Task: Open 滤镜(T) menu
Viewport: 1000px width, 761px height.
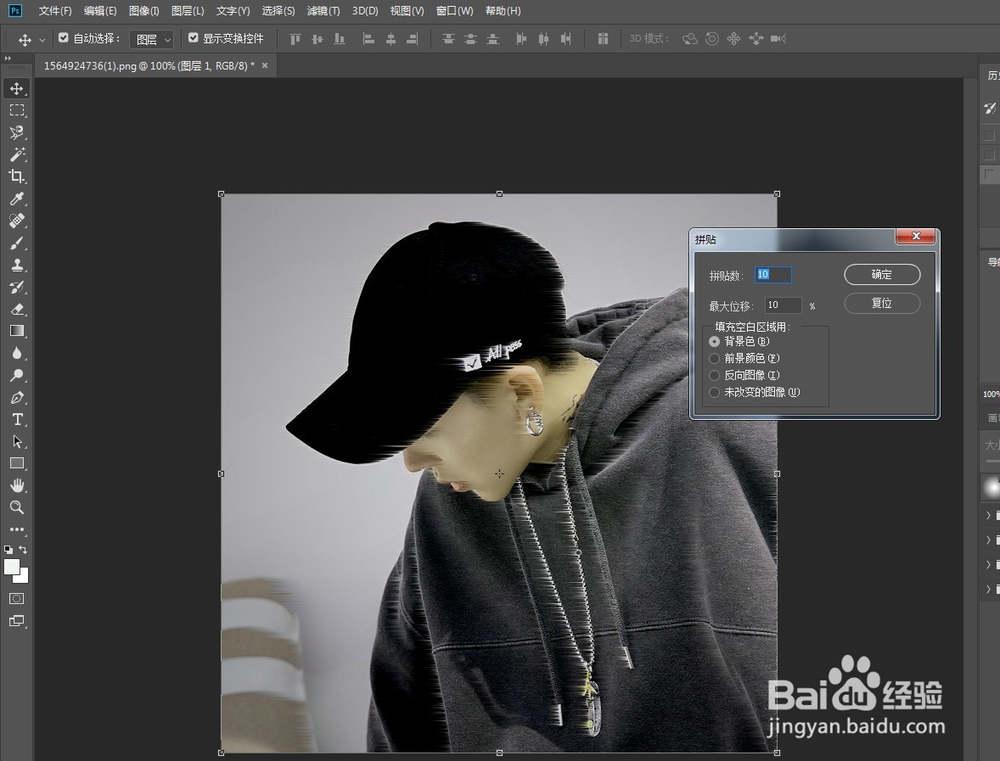Action: coord(323,11)
